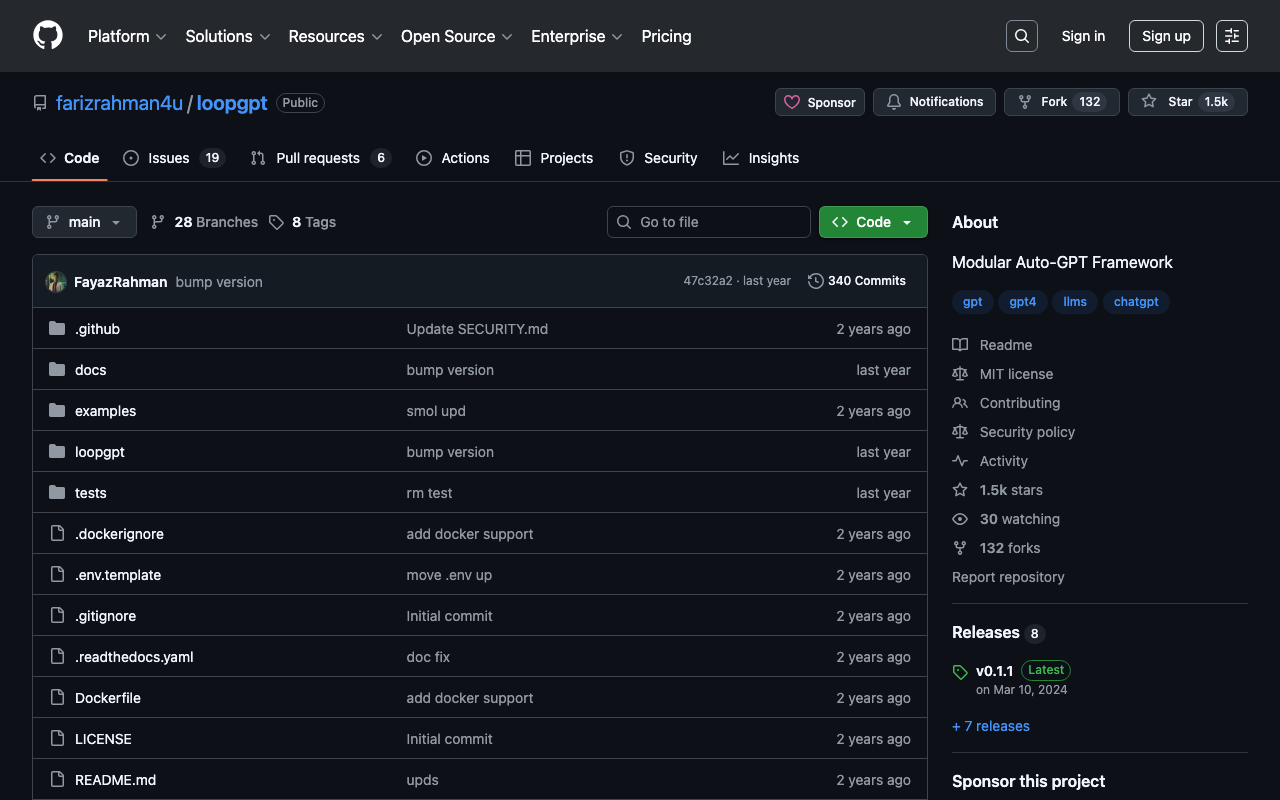Click the GitHub logo icon
The image size is (1280, 800).
(x=48, y=36)
